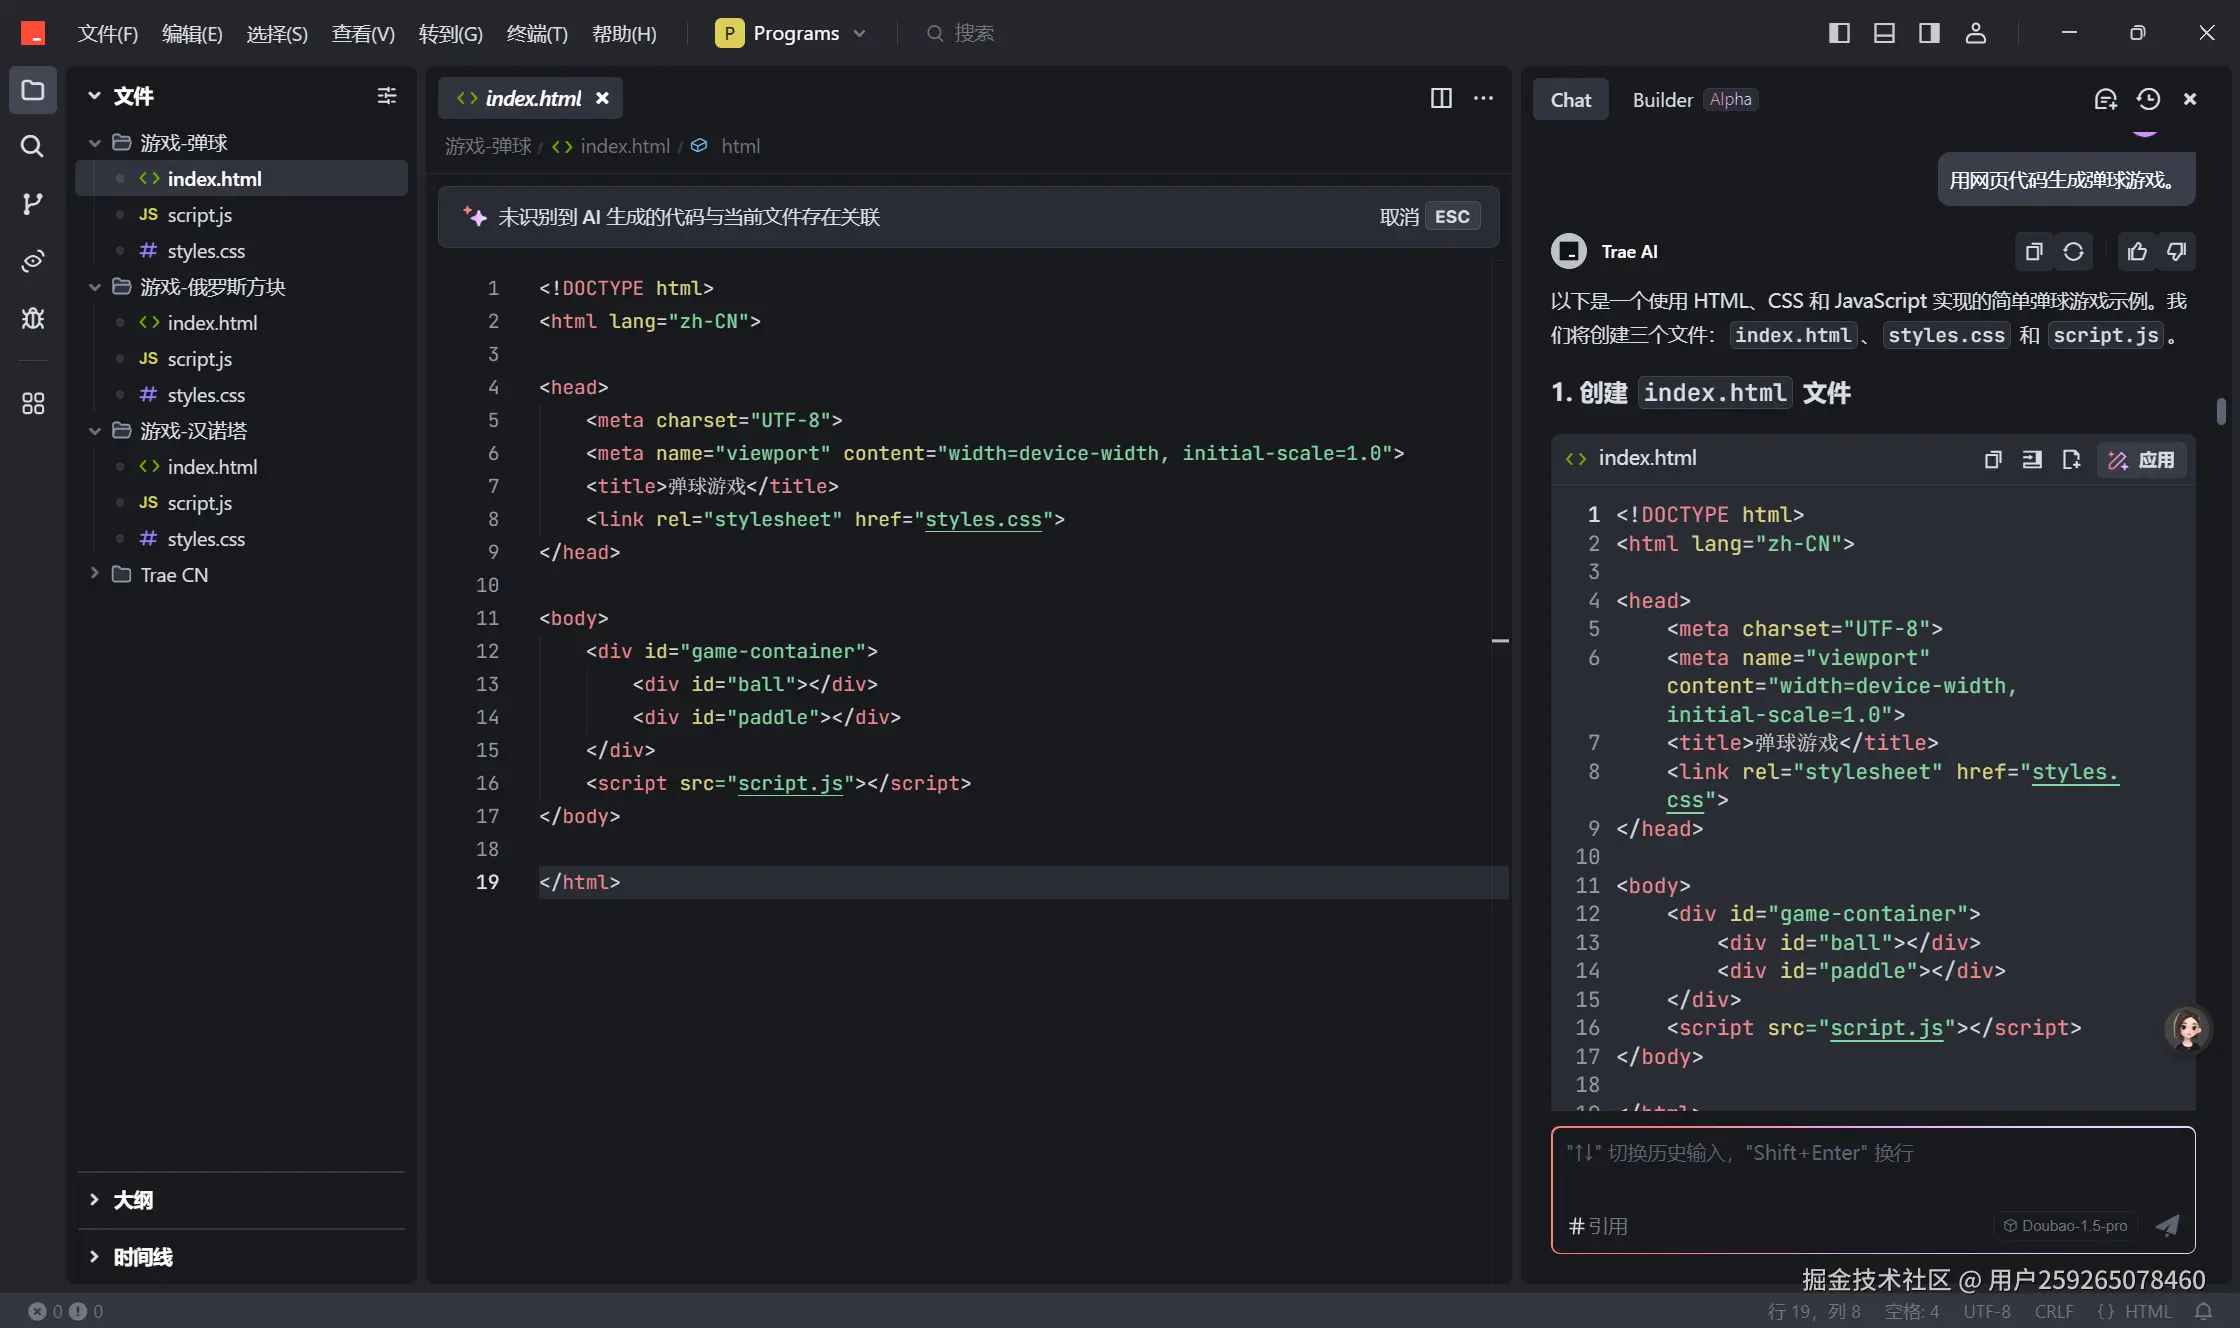Switch to the Builder tab

coord(1662,100)
